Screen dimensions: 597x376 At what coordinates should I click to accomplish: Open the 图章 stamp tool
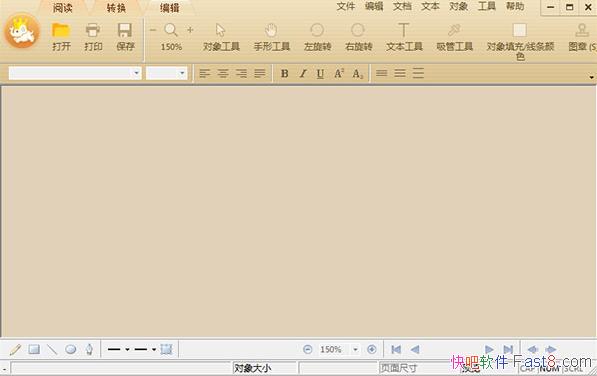pyautogui.click(x=582, y=30)
